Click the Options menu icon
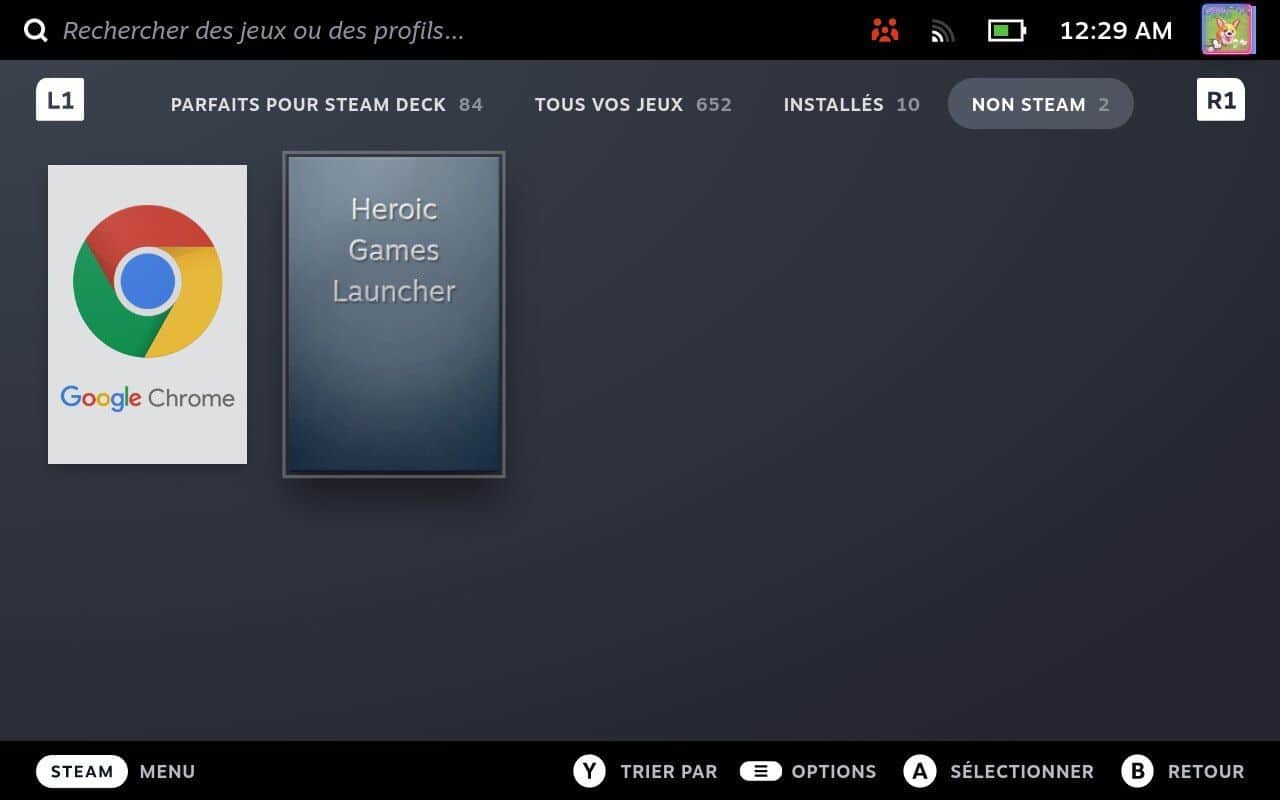Screen dimensions: 1280x800 point(760,771)
